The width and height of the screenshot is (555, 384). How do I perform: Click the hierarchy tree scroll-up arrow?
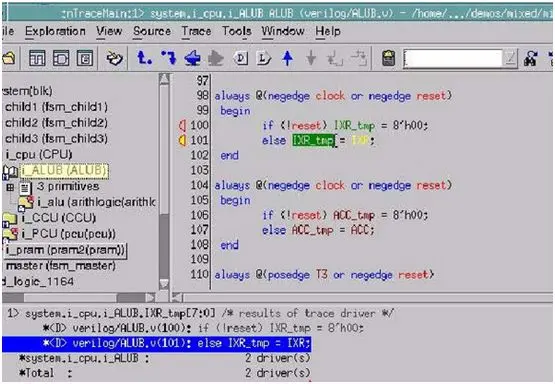[x=164, y=79]
